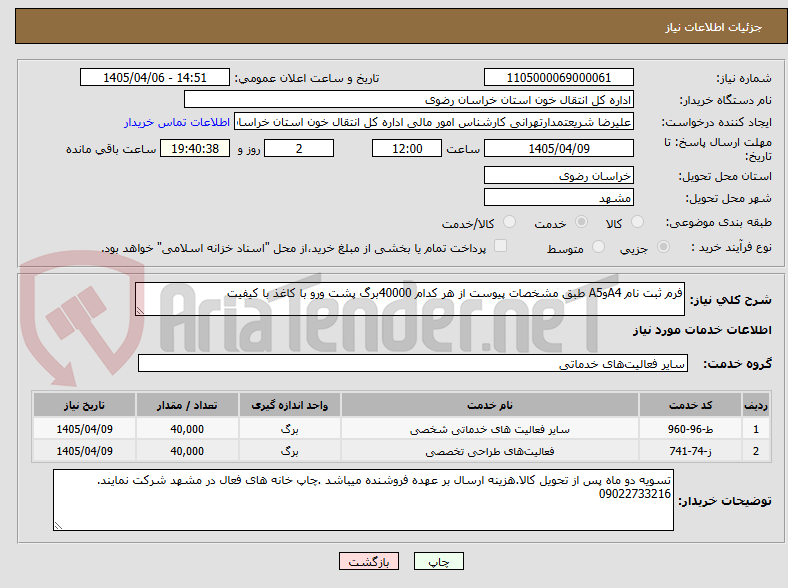The height and width of the screenshot is (588, 788).
Task: Click the request creator name field
Action: (434, 122)
